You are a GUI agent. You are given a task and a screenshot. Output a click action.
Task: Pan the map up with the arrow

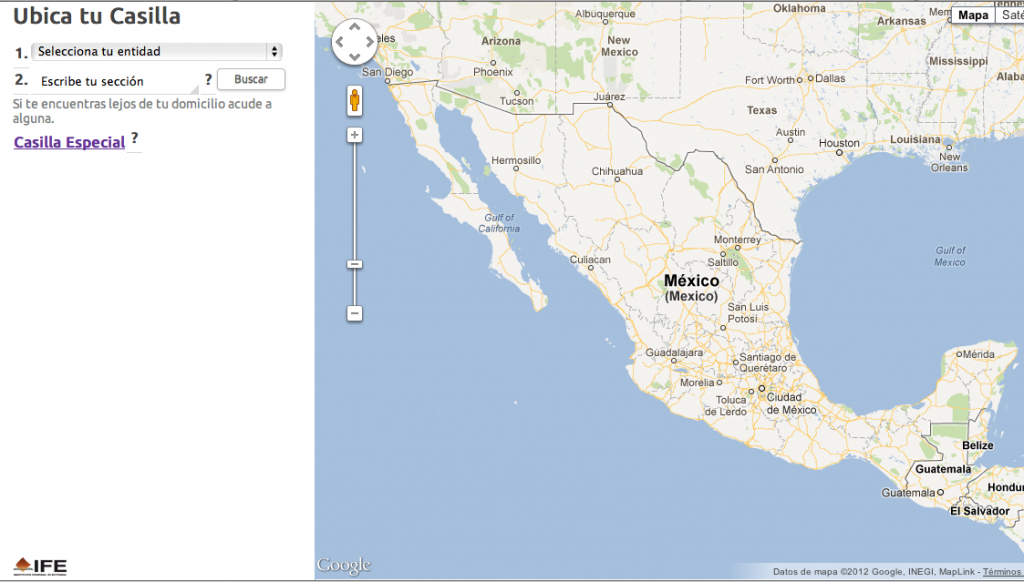pos(354,28)
